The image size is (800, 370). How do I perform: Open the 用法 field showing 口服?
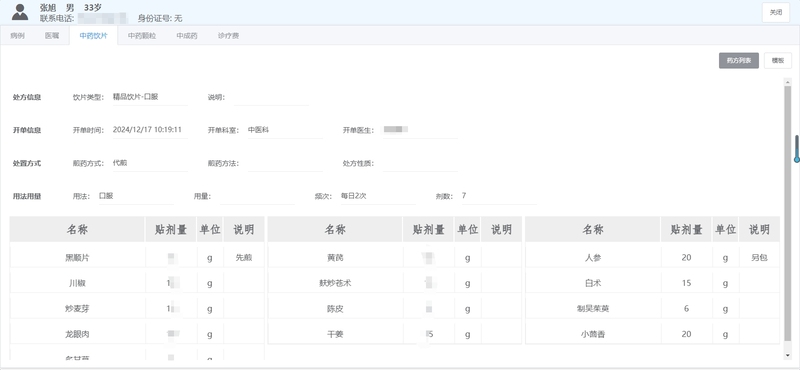tap(136, 196)
